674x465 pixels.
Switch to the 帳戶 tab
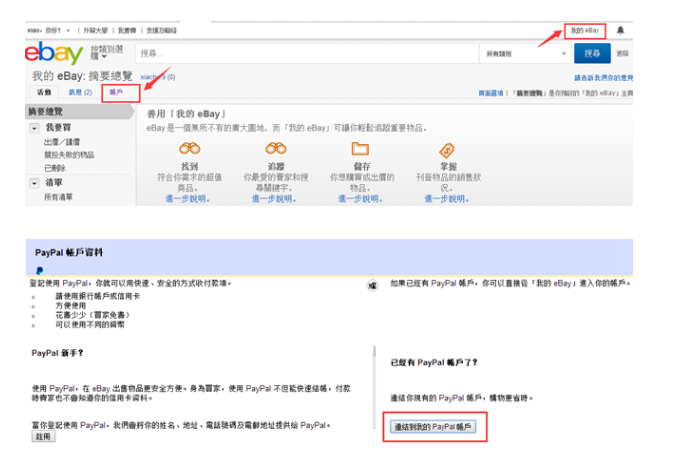pyautogui.click(x=116, y=92)
